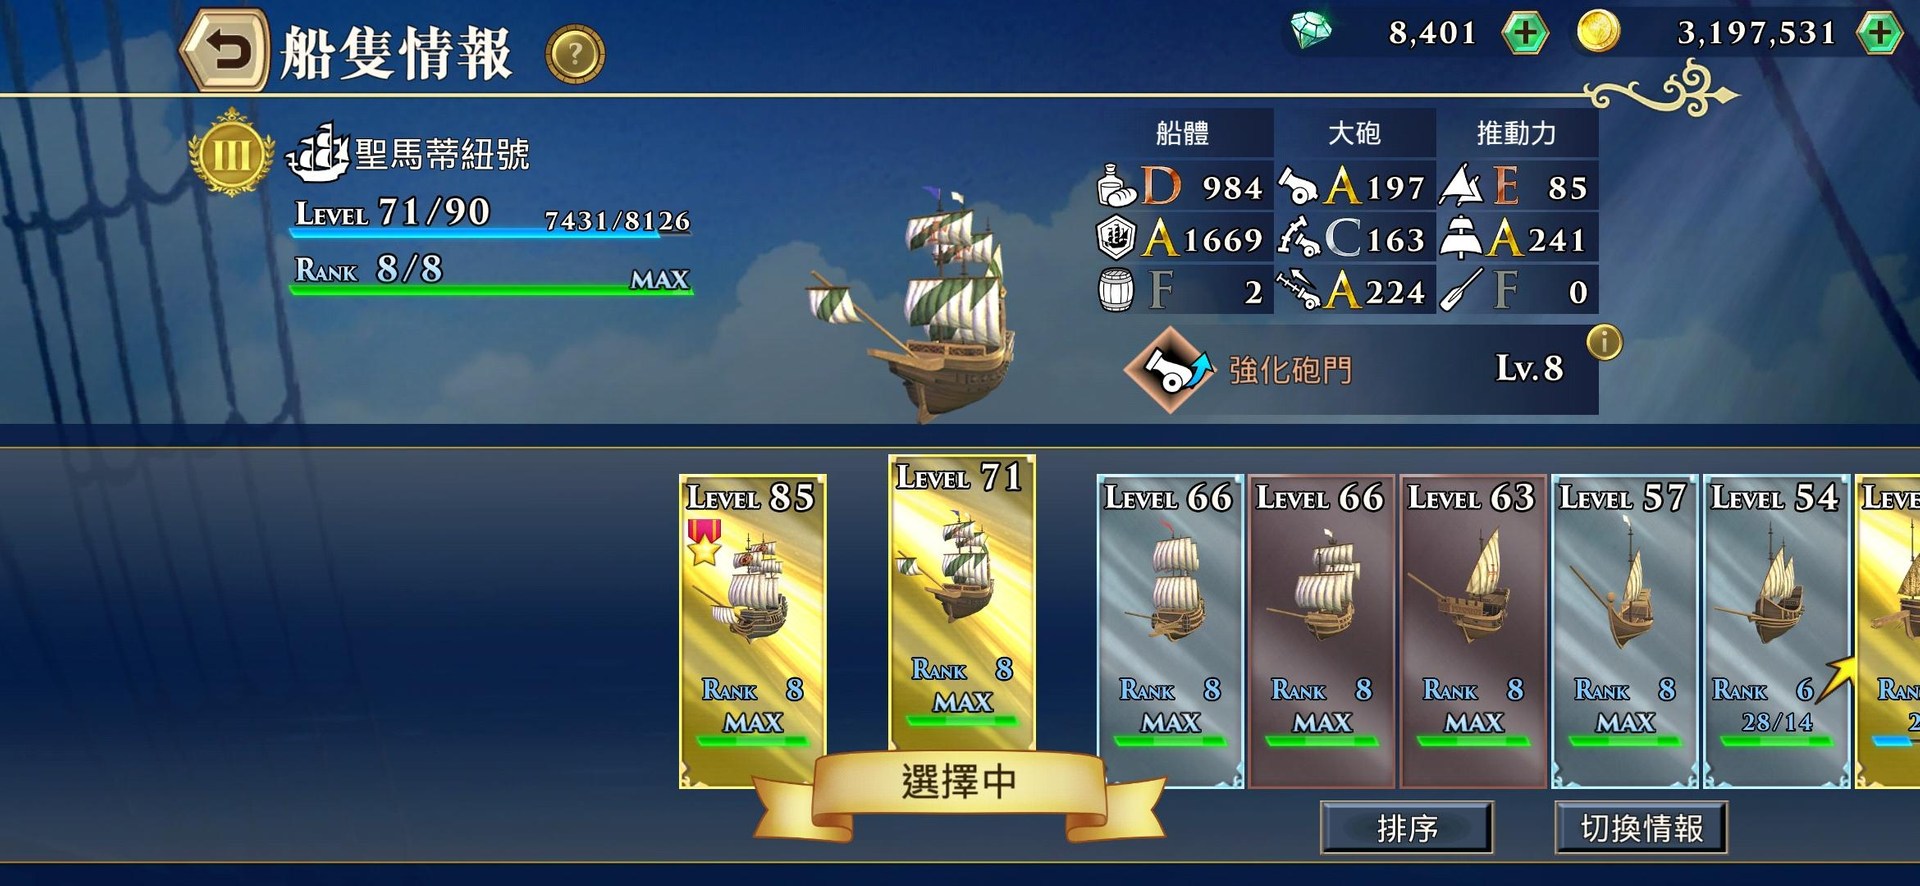The height and width of the screenshot is (886, 1920).
Task: Click the back arrow button
Action: [225, 50]
